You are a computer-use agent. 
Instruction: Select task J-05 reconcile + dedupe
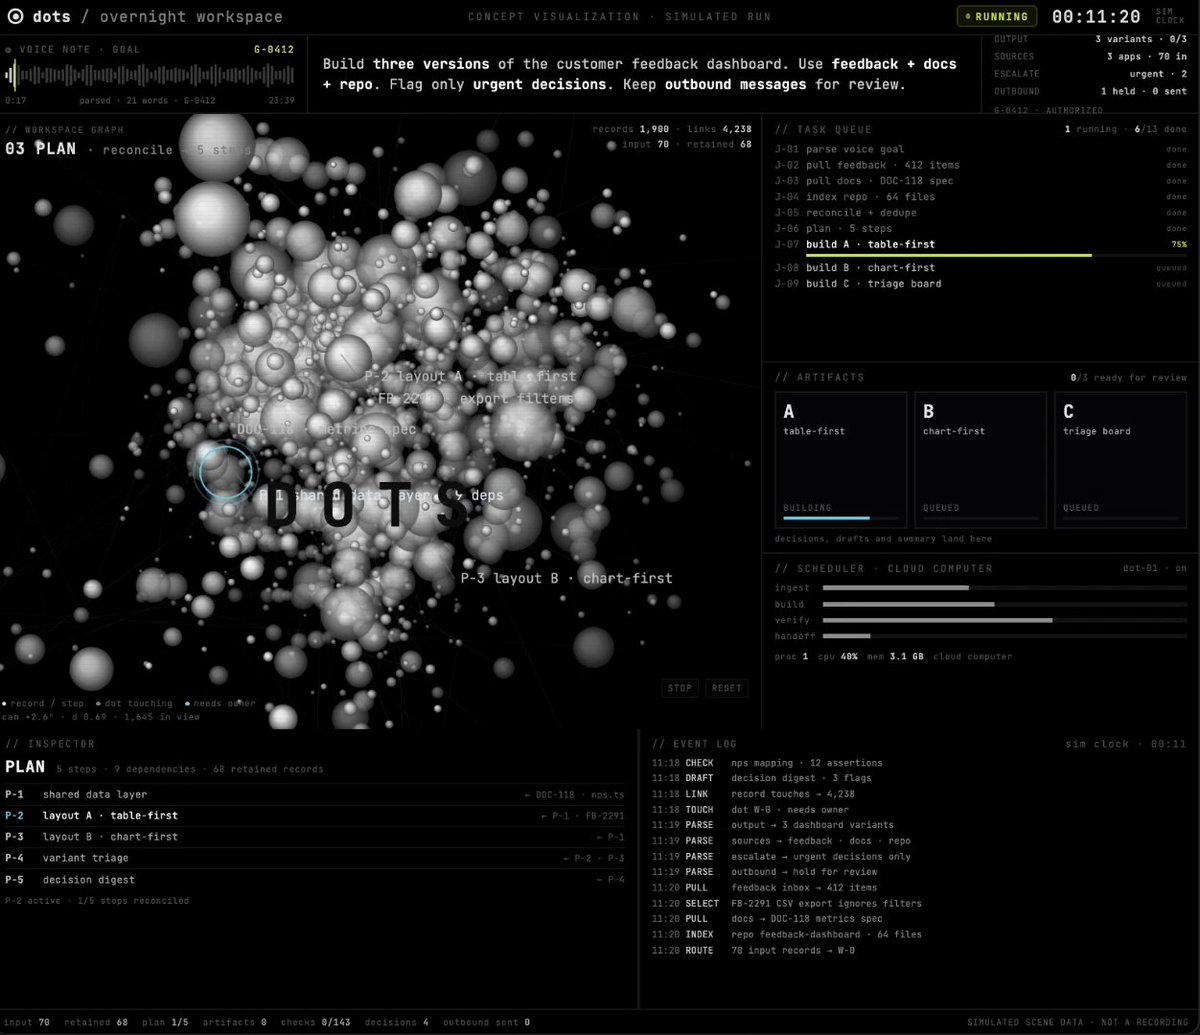click(981, 213)
